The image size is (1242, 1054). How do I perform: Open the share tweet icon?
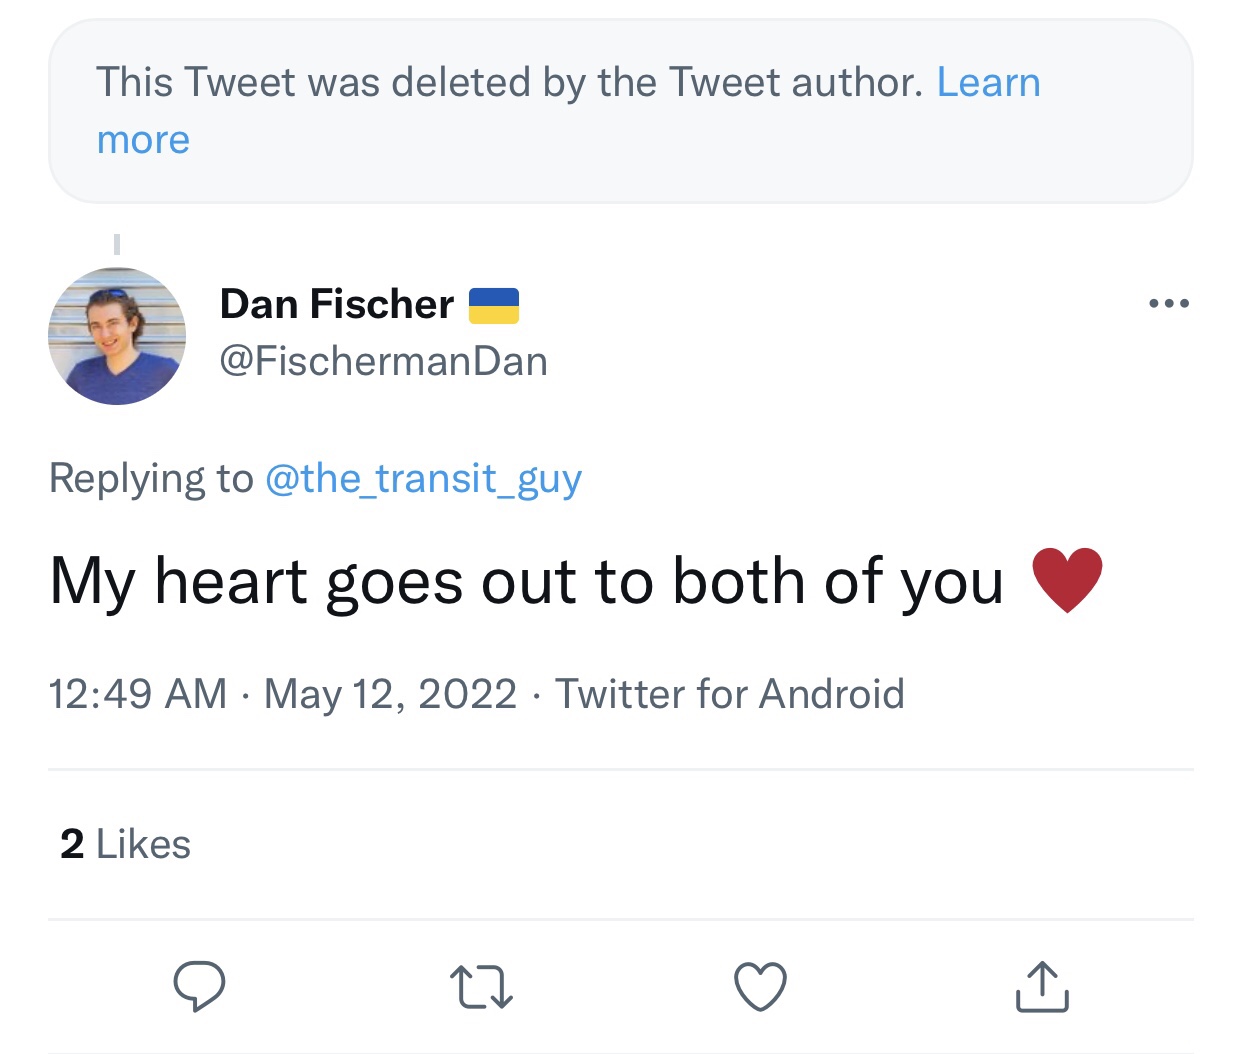pyautogui.click(x=1042, y=986)
